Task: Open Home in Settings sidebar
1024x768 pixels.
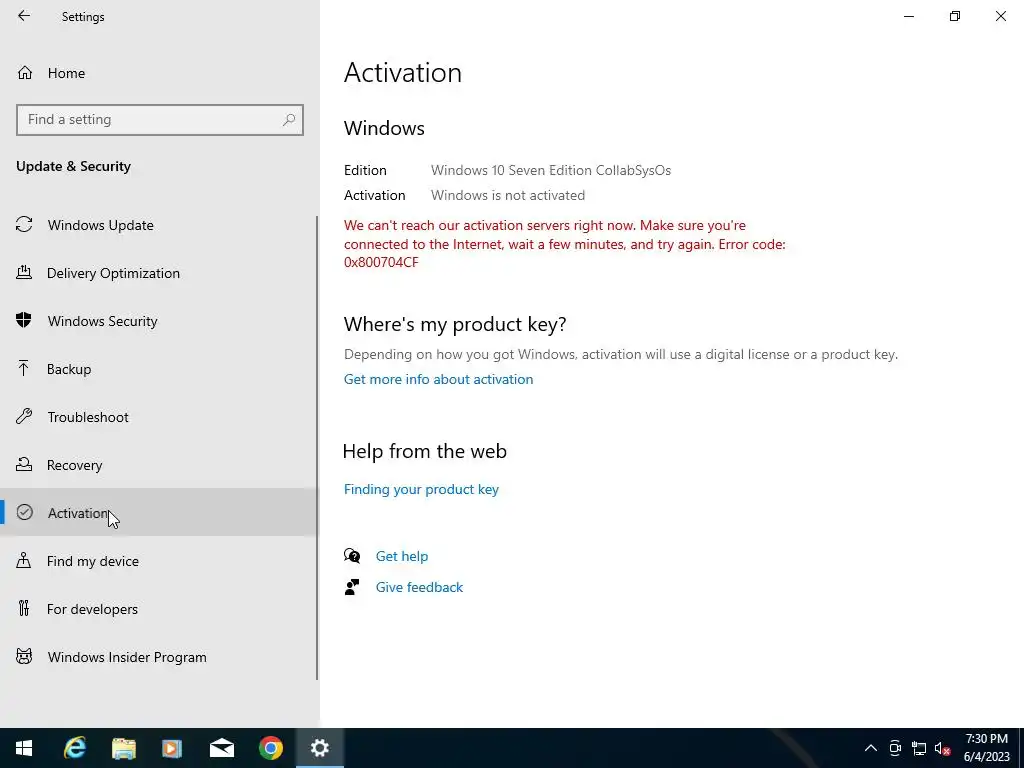Action: pyautogui.click(x=160, y=73)
